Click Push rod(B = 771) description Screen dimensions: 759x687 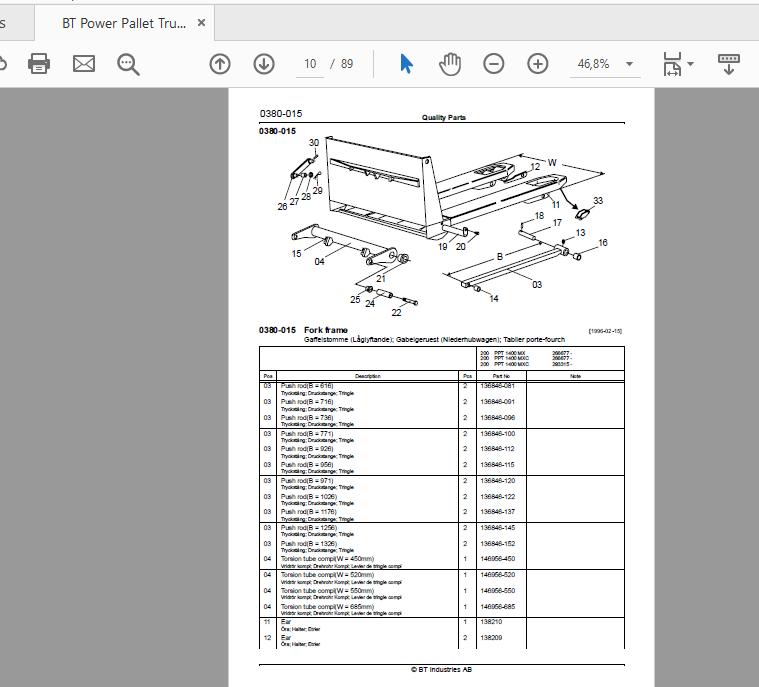click(x=307, y=433)
